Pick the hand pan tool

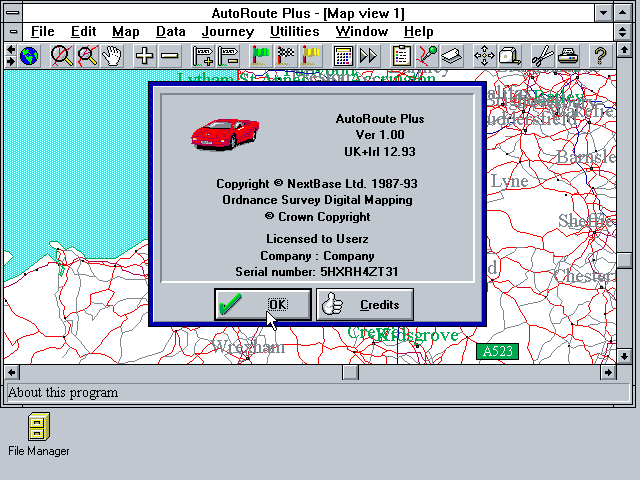[x=112, y=56]
